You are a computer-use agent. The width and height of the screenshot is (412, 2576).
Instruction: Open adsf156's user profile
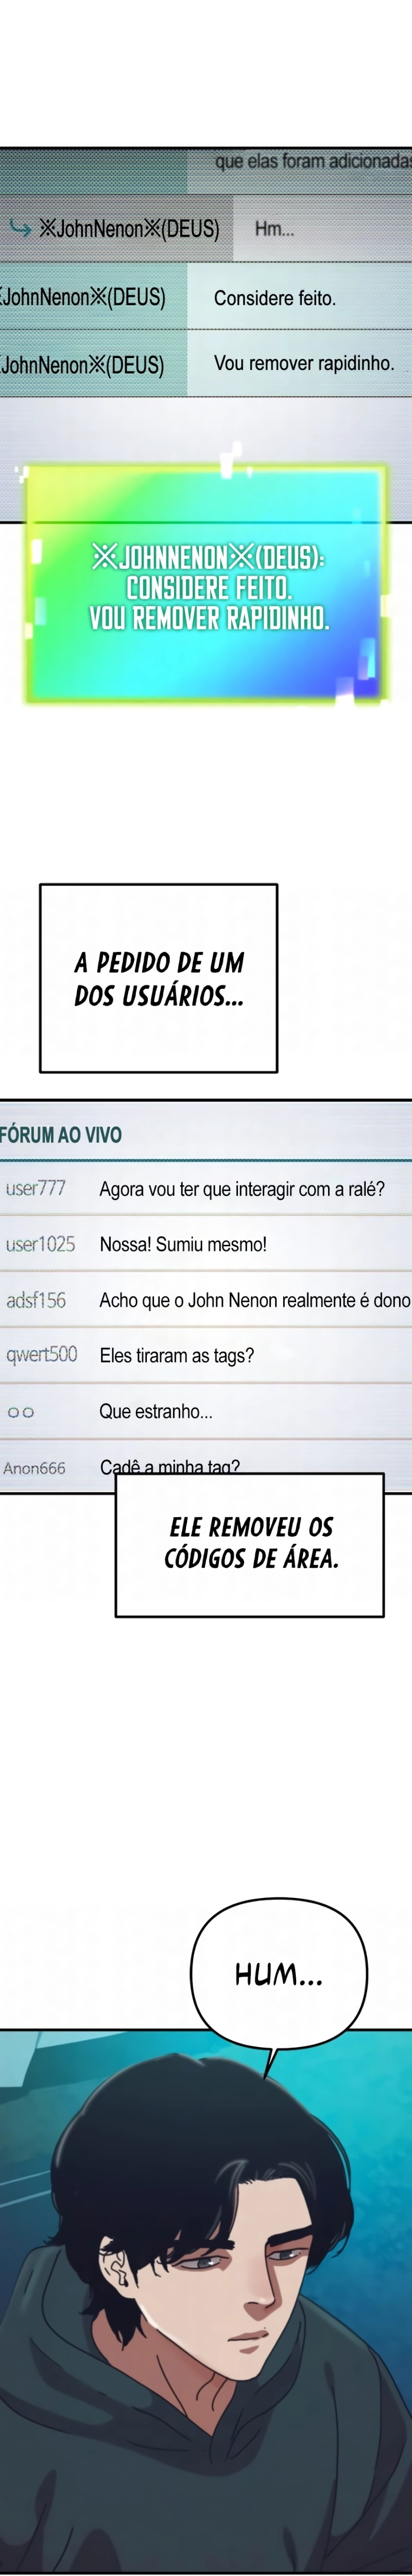pos(36,1300)
